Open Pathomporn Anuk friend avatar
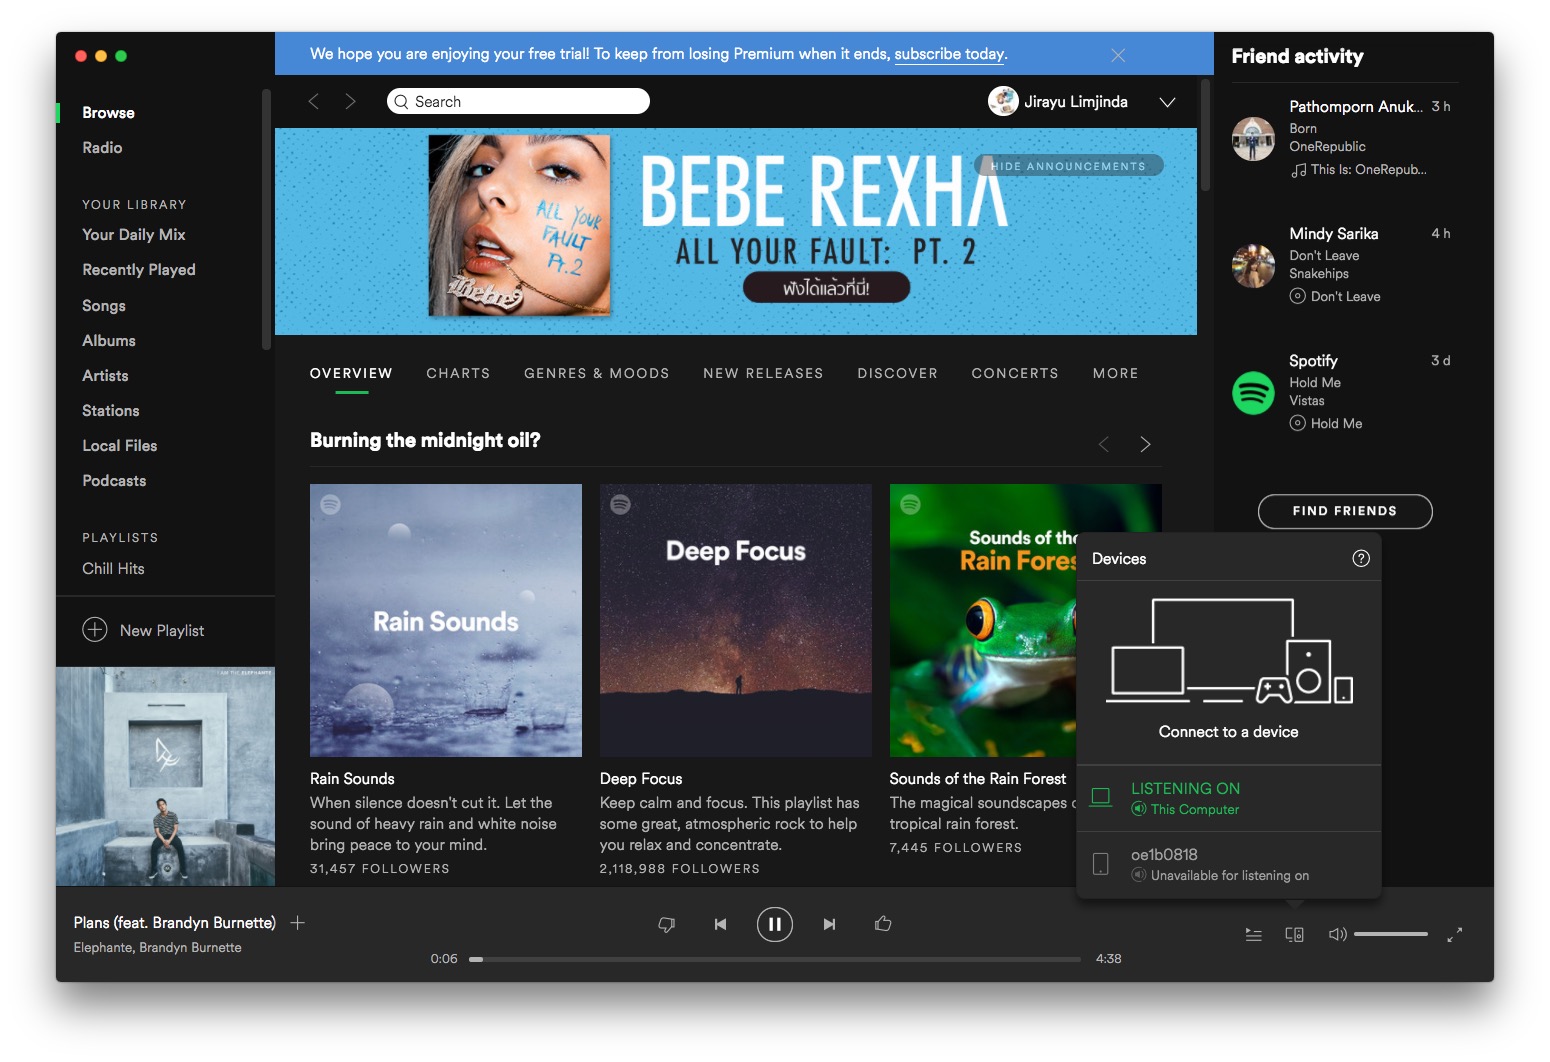 (1253, 139)
